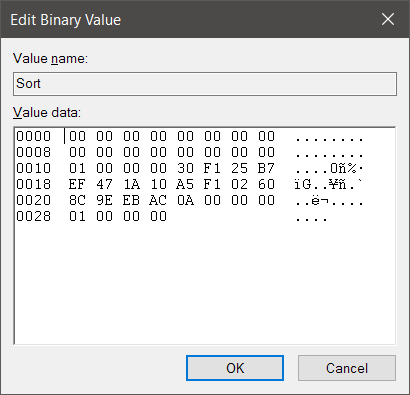The height and width of the screenshot is (395, 410).
Task: Click hex byte 25 in row 0010
Action: click(239, 168)
